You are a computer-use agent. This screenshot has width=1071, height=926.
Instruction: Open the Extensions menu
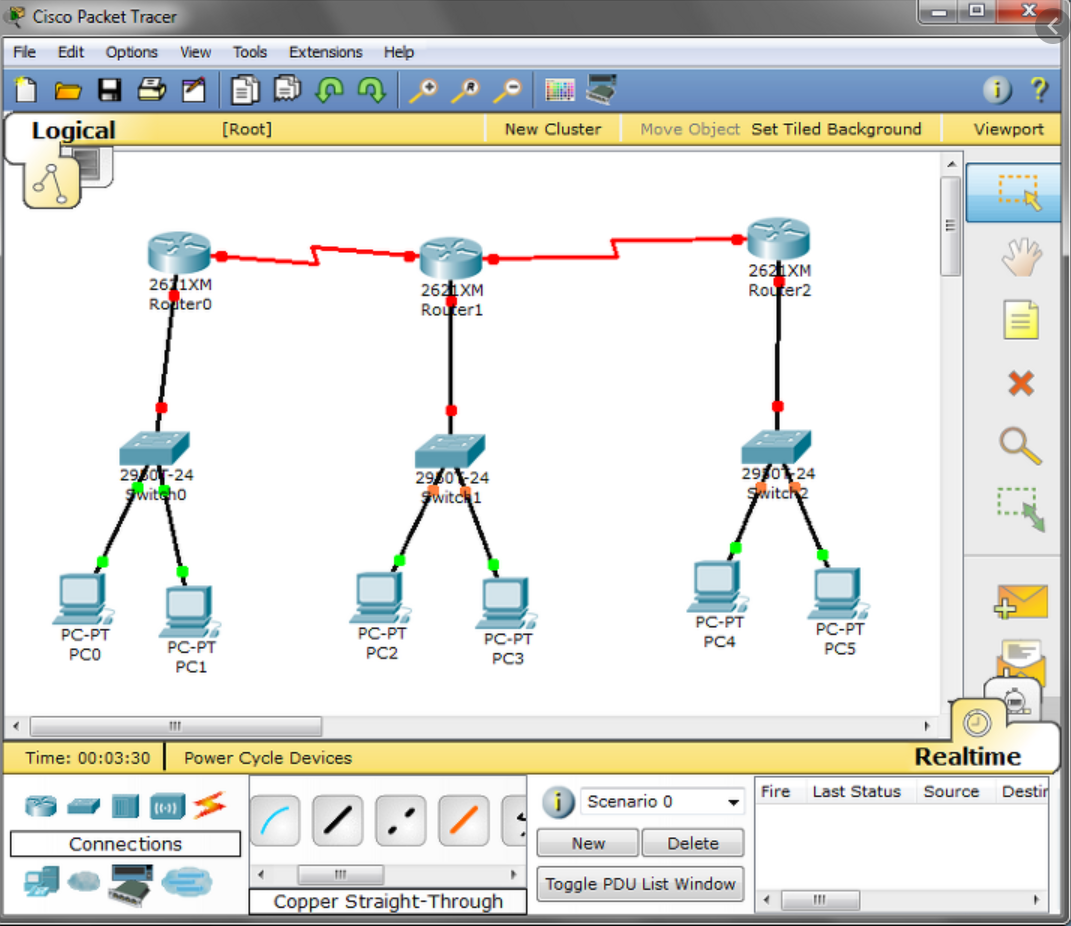click(x=325, y=52)
